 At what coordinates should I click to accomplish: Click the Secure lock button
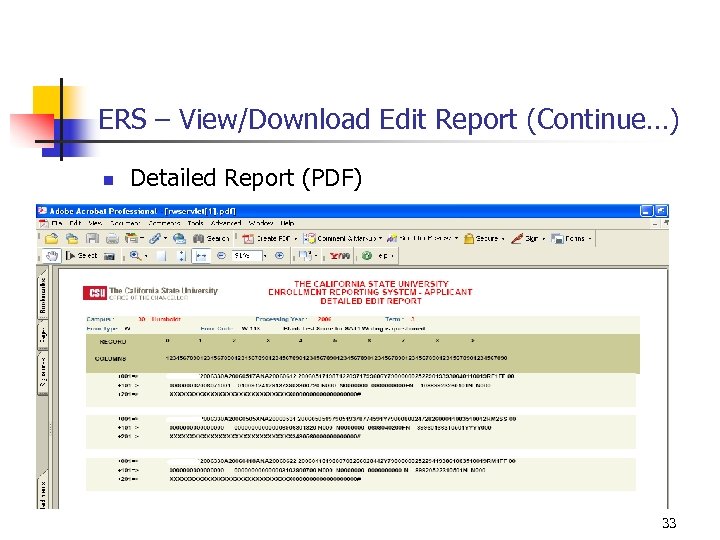481,238
